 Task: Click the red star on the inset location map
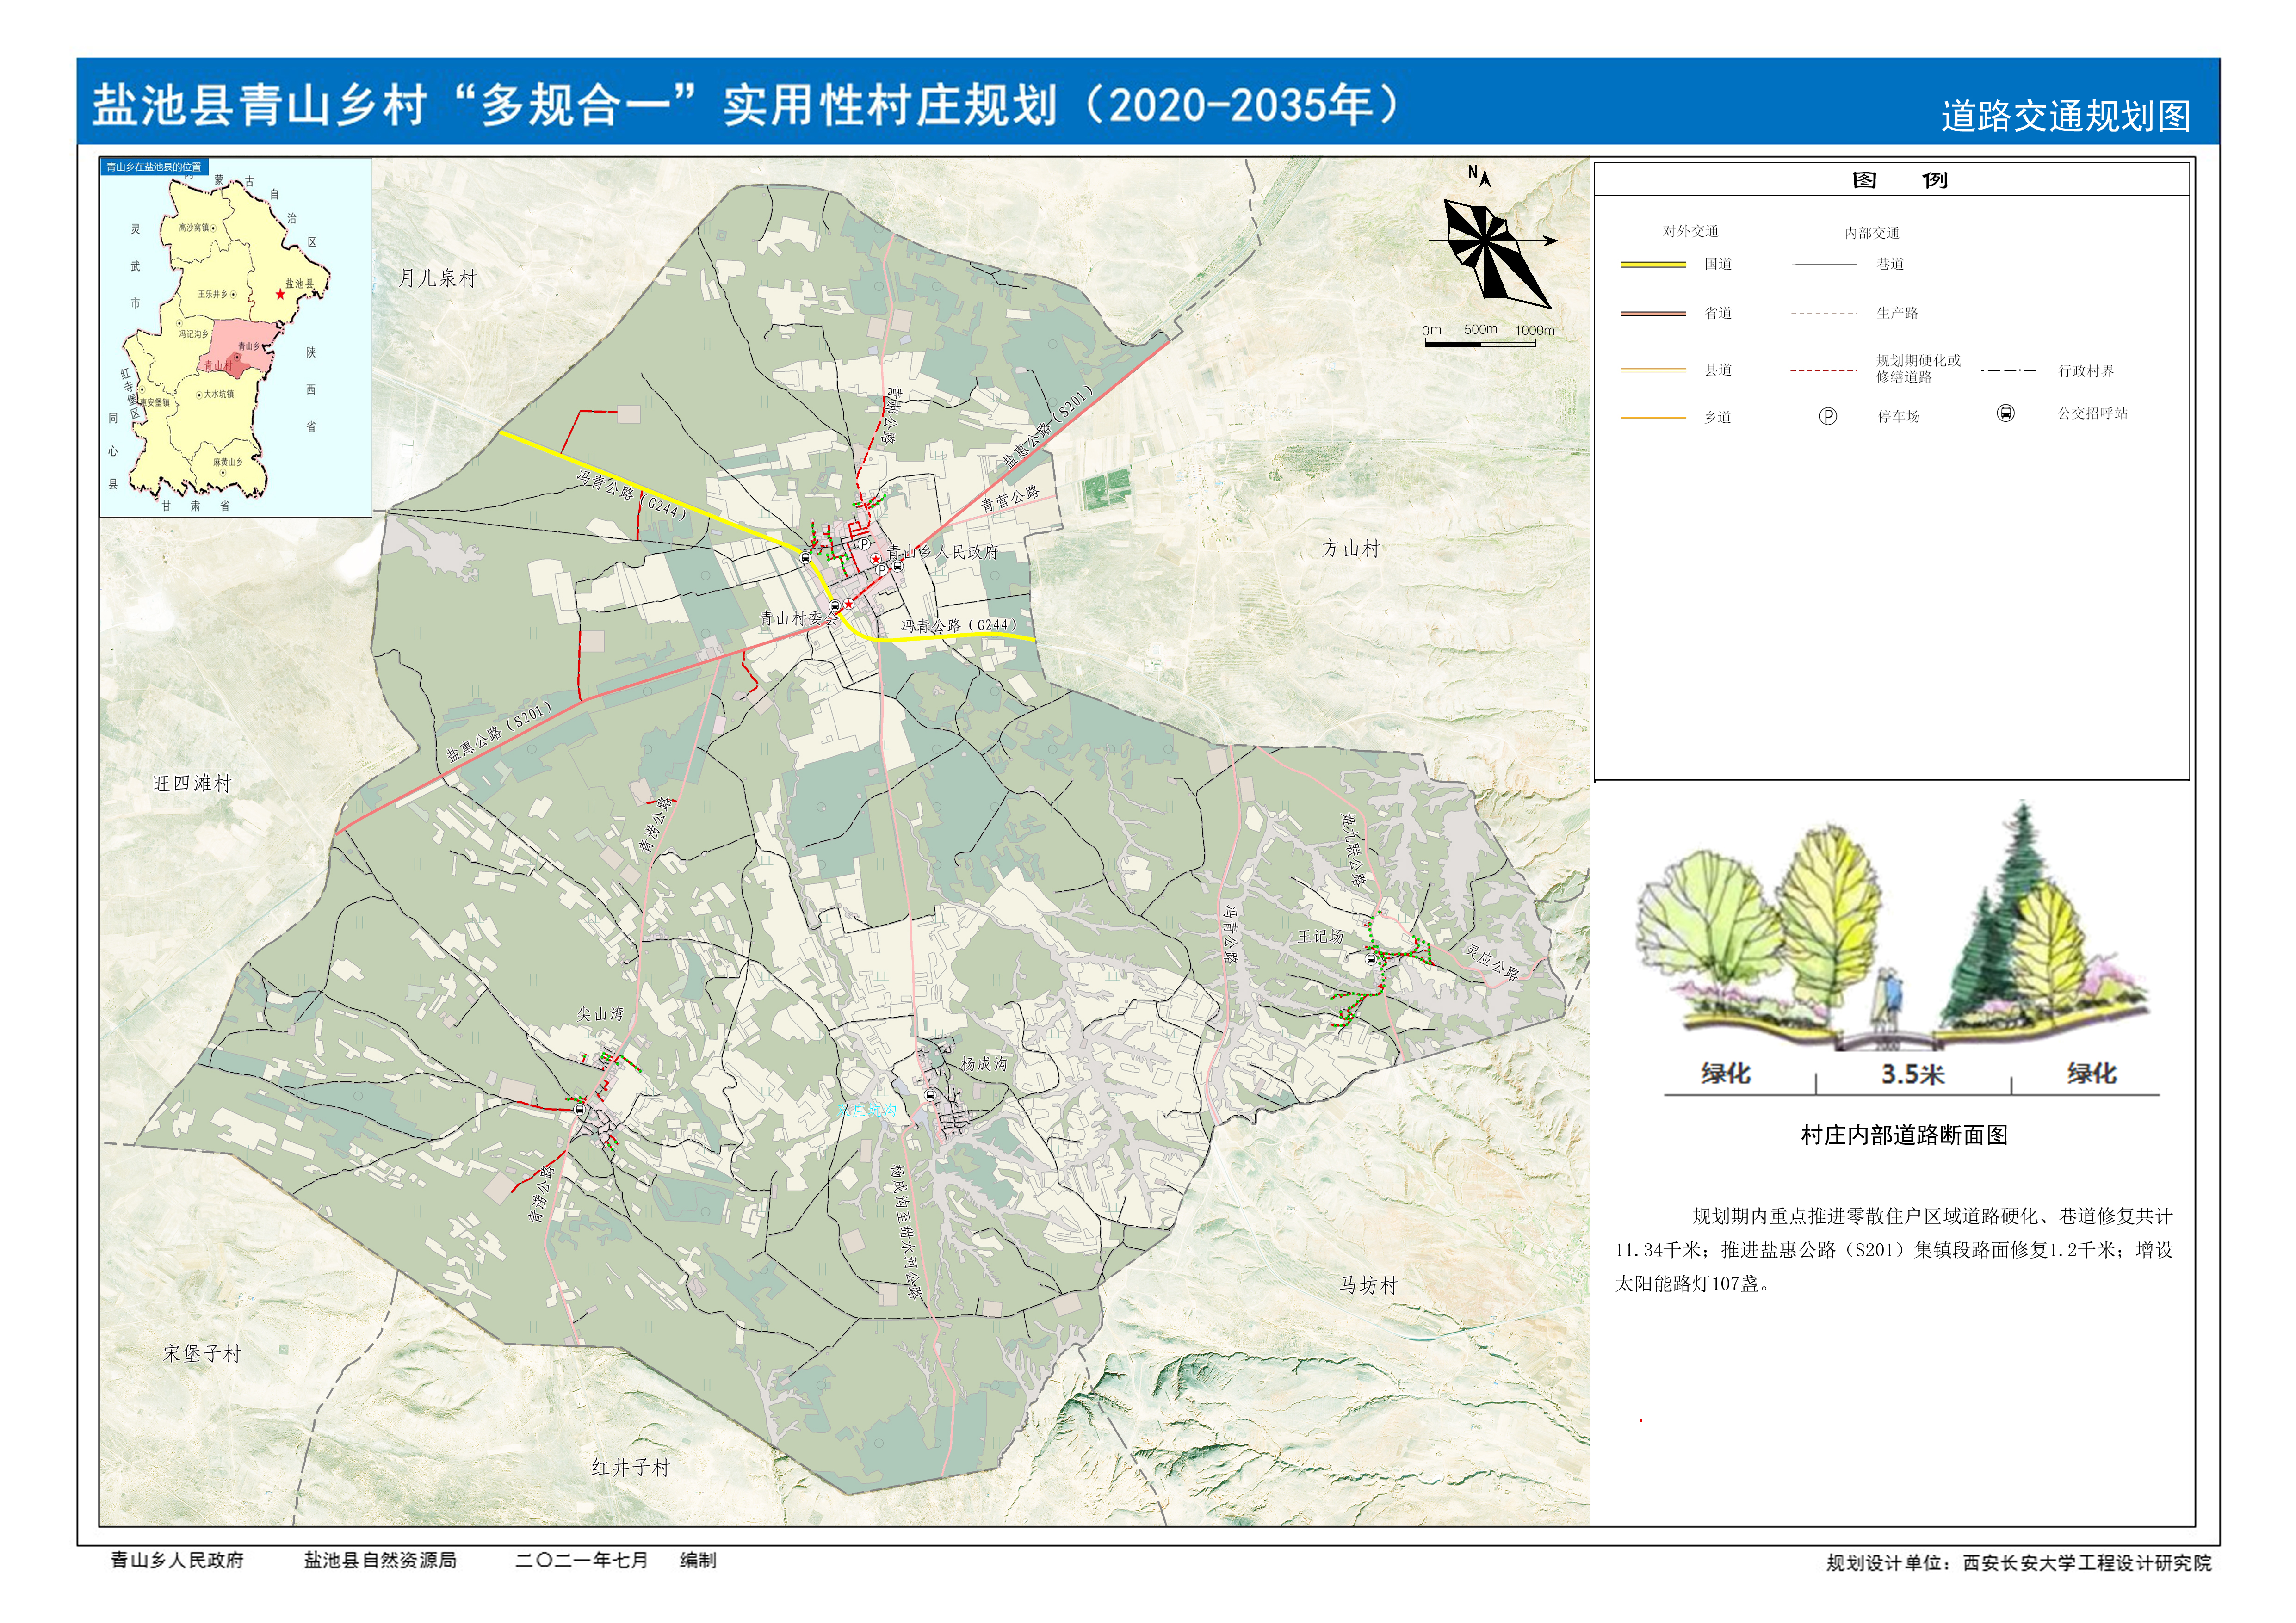tap(280, 294)
